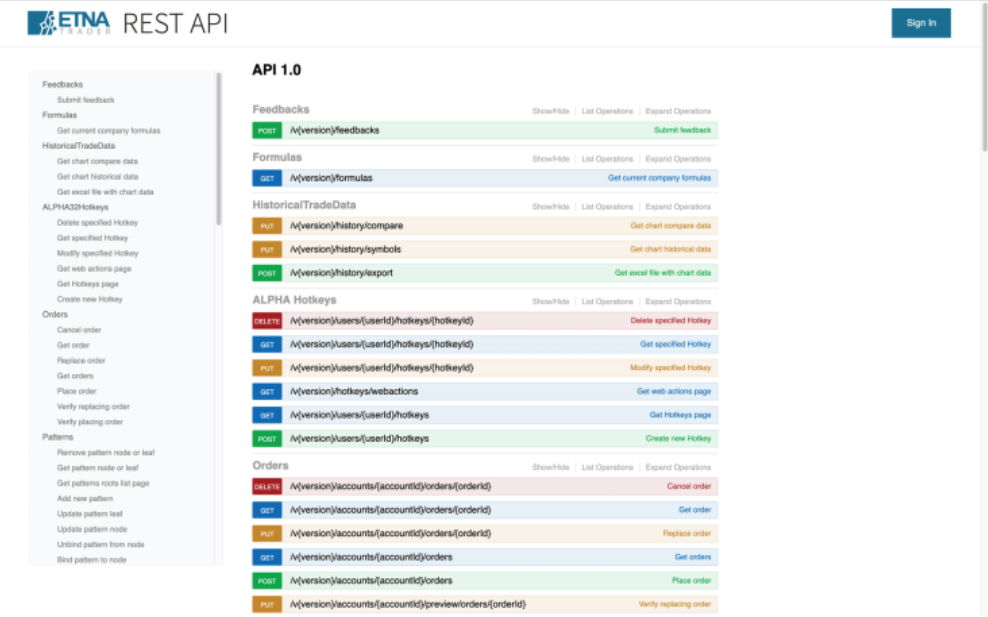Toggle Show/Hide for the Formulas section

click(550, 158)
